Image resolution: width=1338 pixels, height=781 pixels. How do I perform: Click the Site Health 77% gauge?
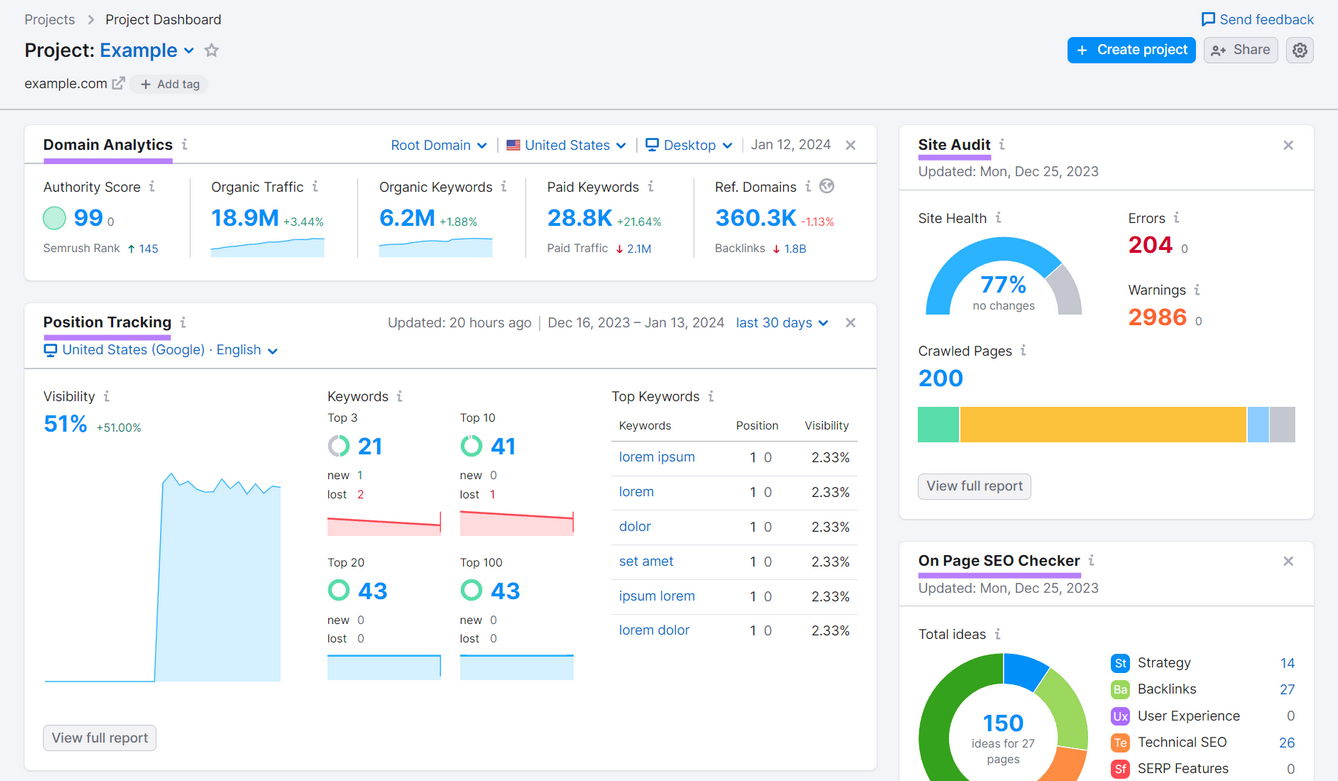tap(1003, 277)
